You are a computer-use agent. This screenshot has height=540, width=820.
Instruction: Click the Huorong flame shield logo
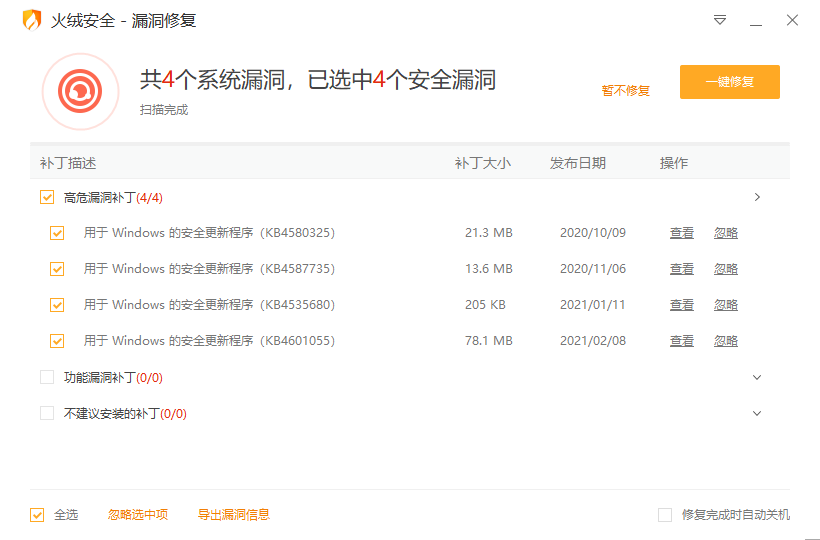point(31,20)
